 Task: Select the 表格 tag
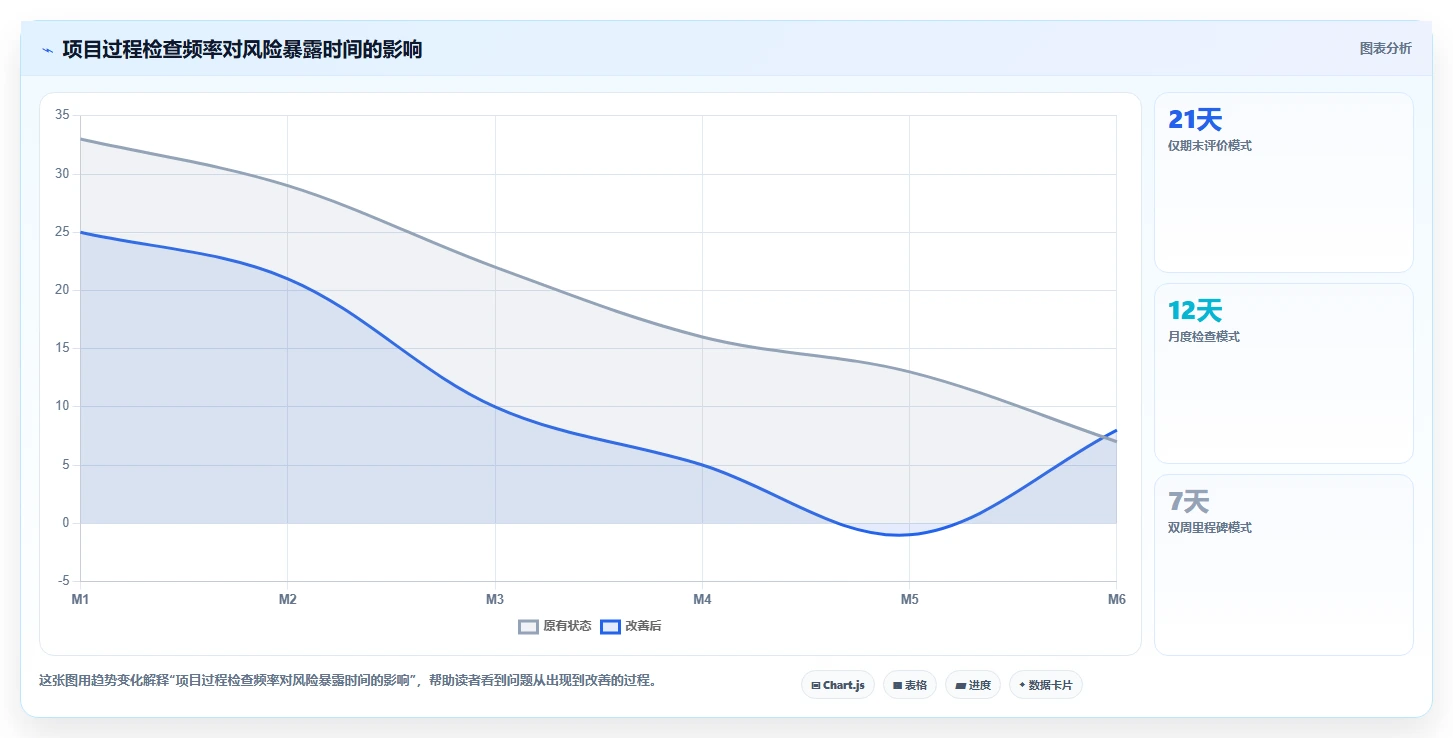909,685
